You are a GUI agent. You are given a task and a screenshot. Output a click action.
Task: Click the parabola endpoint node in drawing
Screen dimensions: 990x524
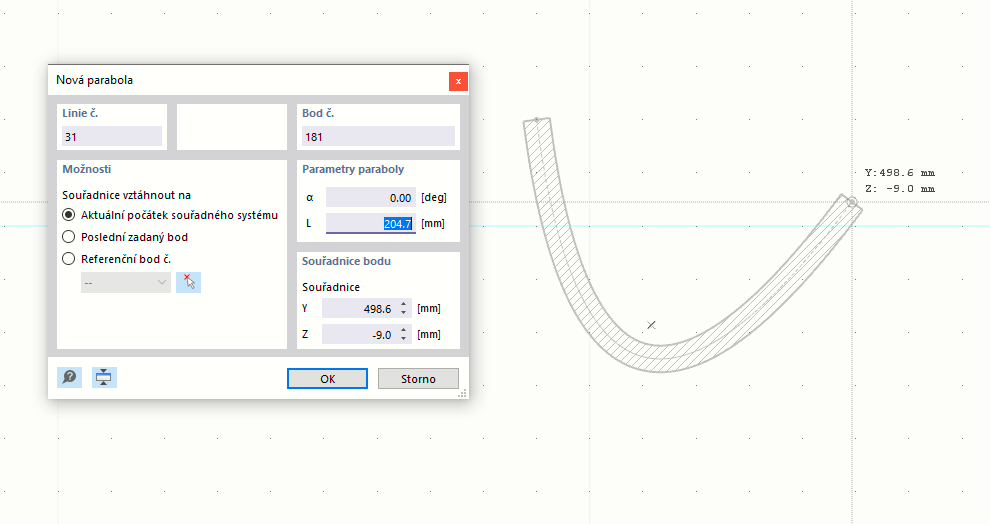click(852, 202)
